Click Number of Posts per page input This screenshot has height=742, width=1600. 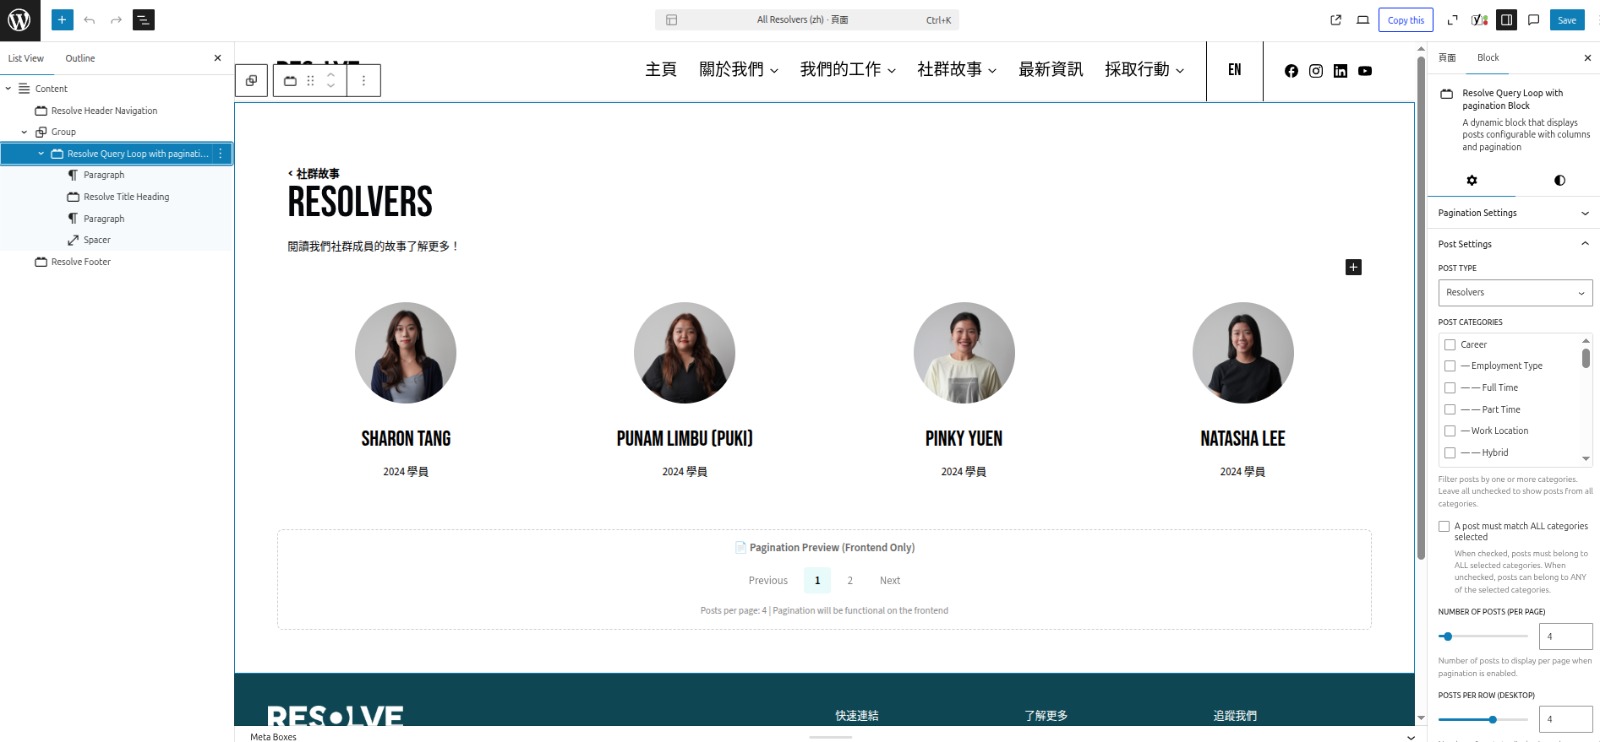click(1565, 636)
